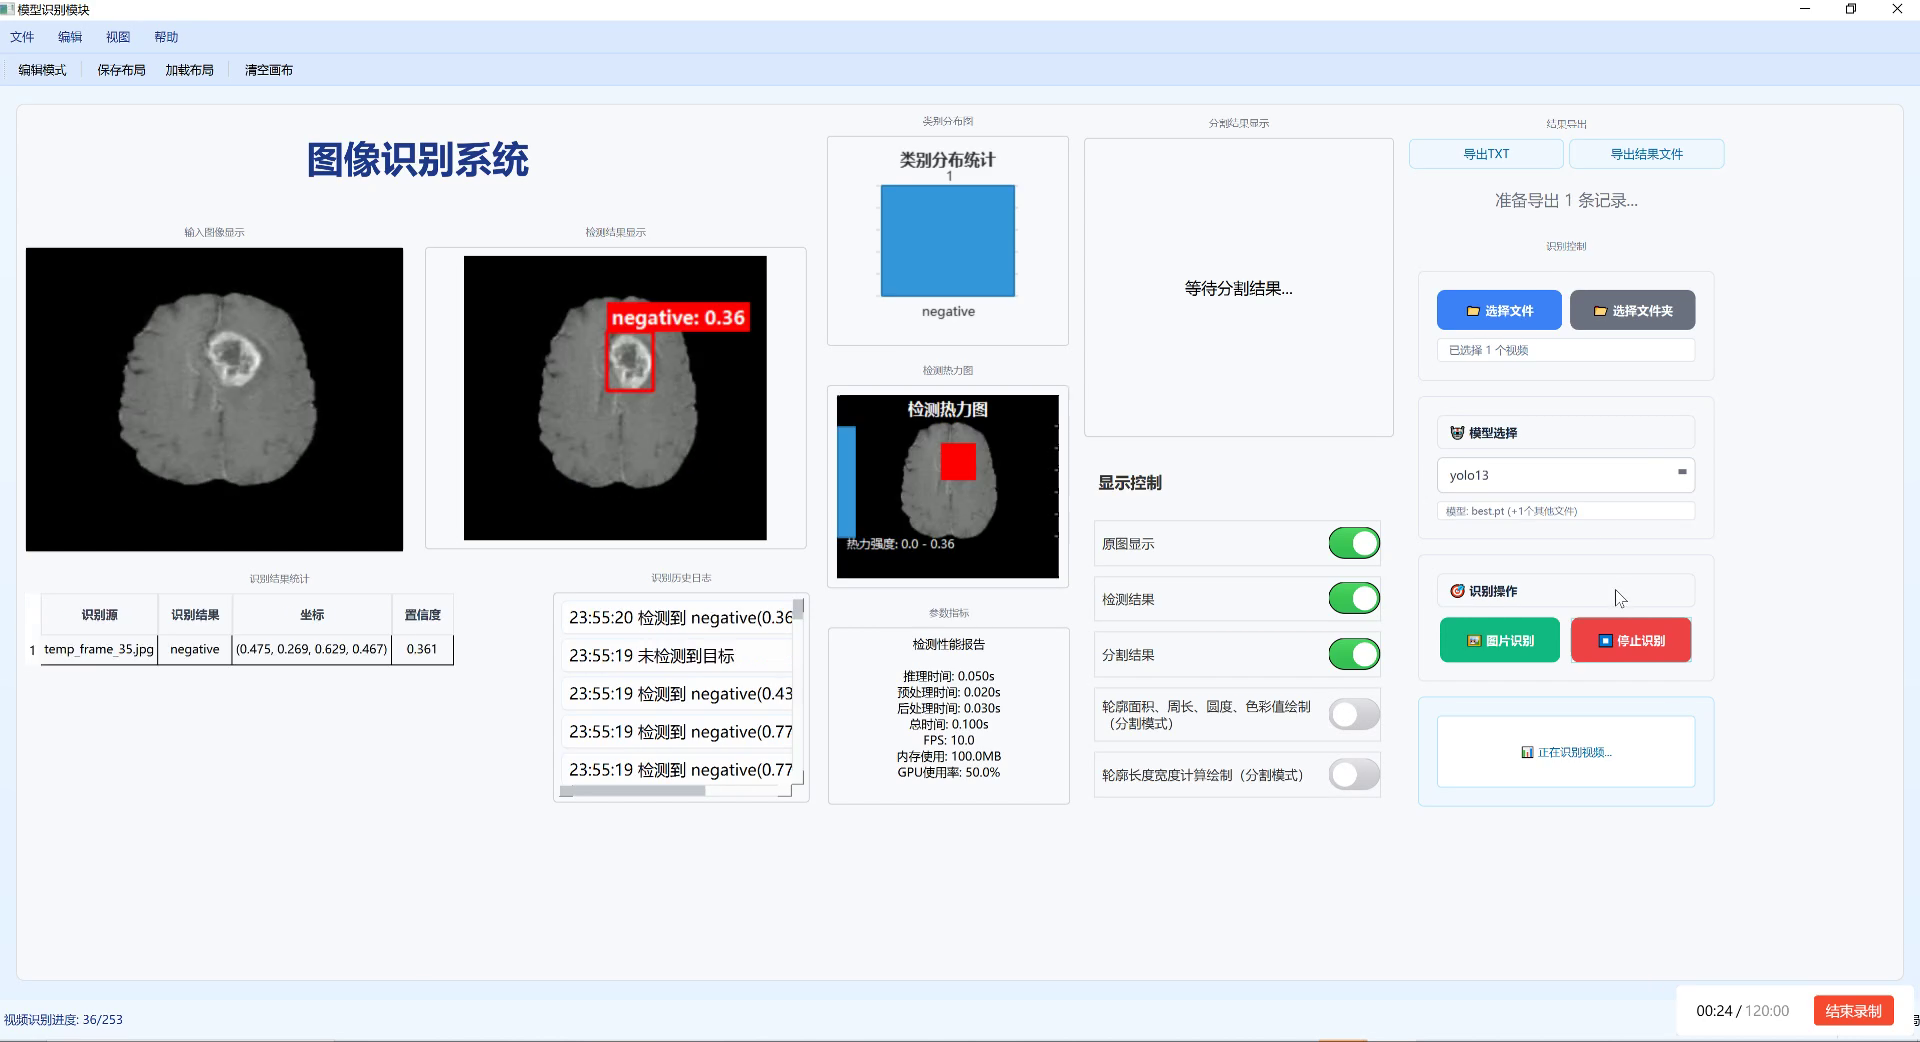The height and width of the screenshot is (1042, 1920).
Task: Click the 导出TXT button
Action: click(x=1486, y=154)
